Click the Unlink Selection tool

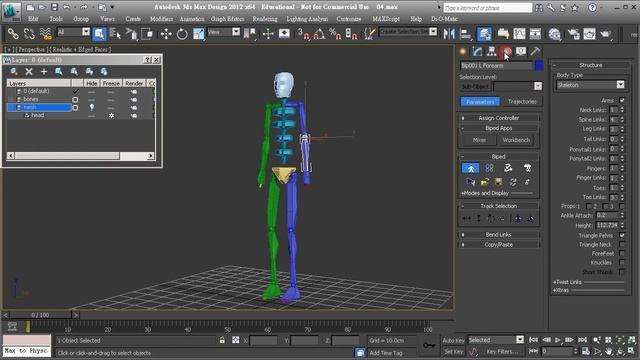tap(29, 34)
